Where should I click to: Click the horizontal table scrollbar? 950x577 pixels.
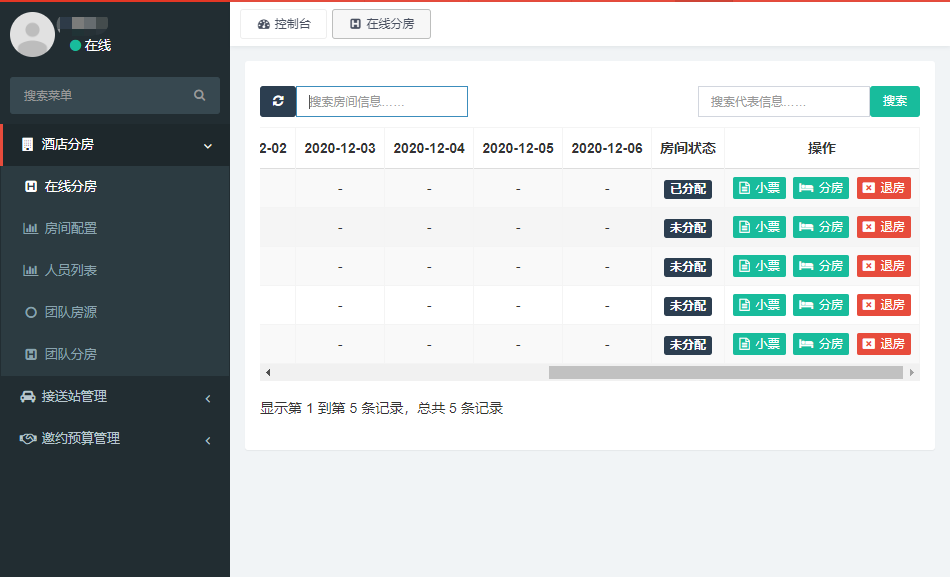click(725, 372)
